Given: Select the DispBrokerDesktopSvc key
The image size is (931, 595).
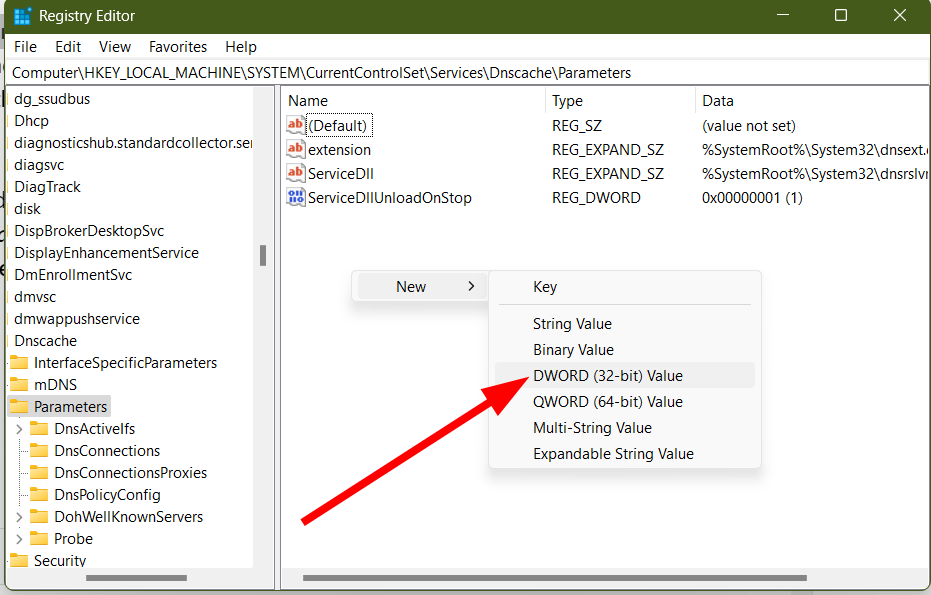Looking at the screenshot, I should pos(89,230).
